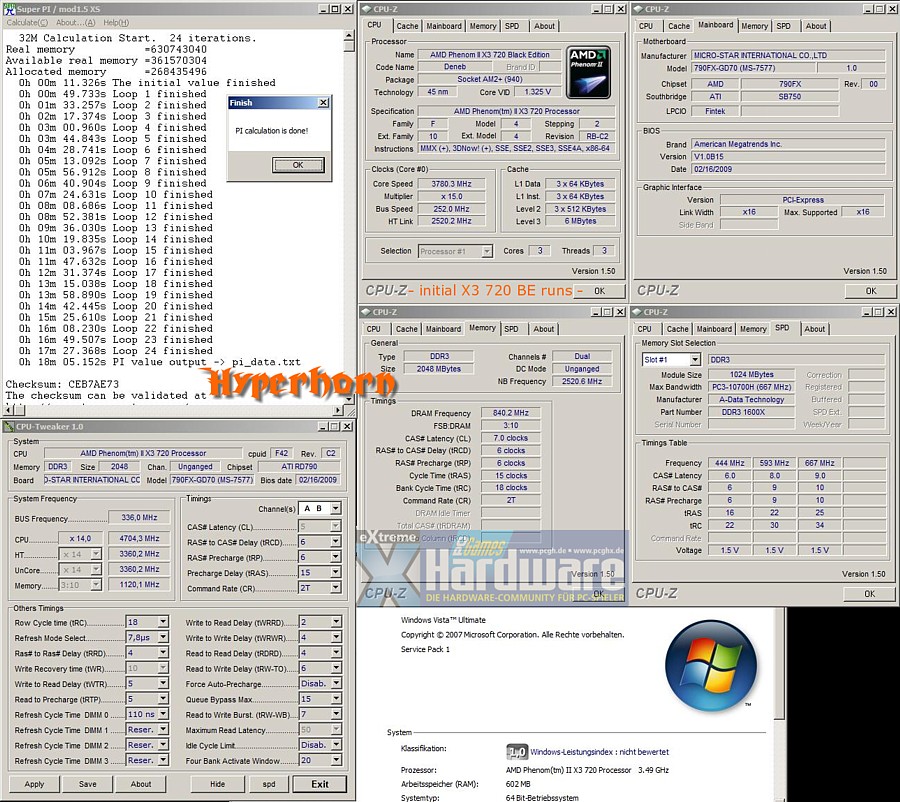900x802 pixels.
Task: Click Exit button in CPU-Tweaker
Action: (x=320, y=784)
